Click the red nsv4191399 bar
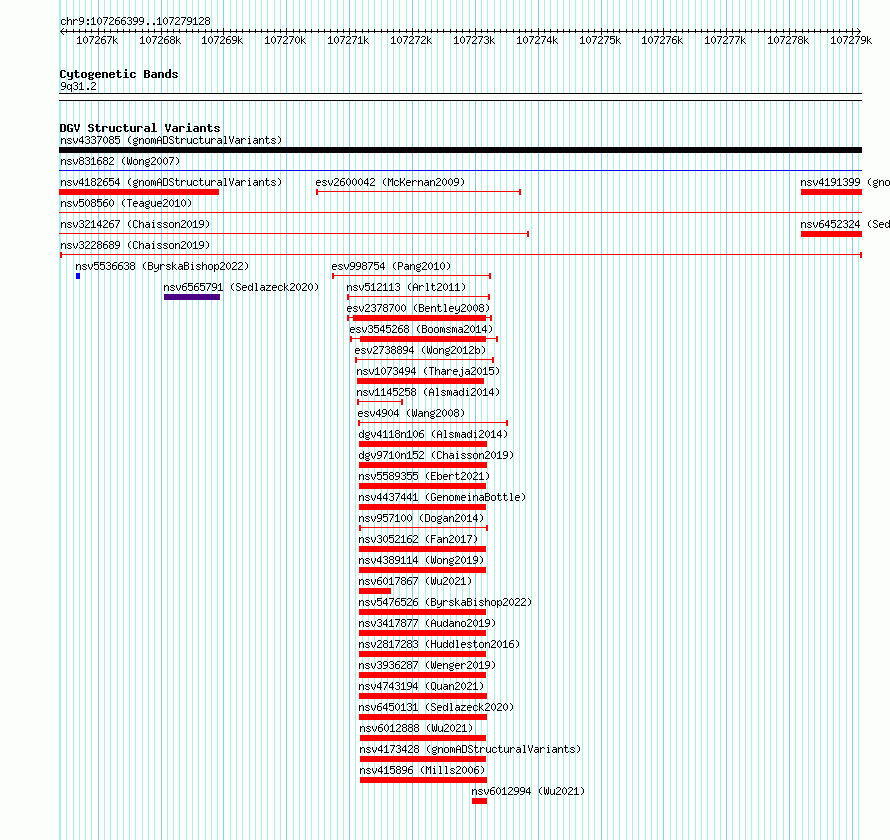The height and width of the screenshot is (840, 890). point(832,192)
